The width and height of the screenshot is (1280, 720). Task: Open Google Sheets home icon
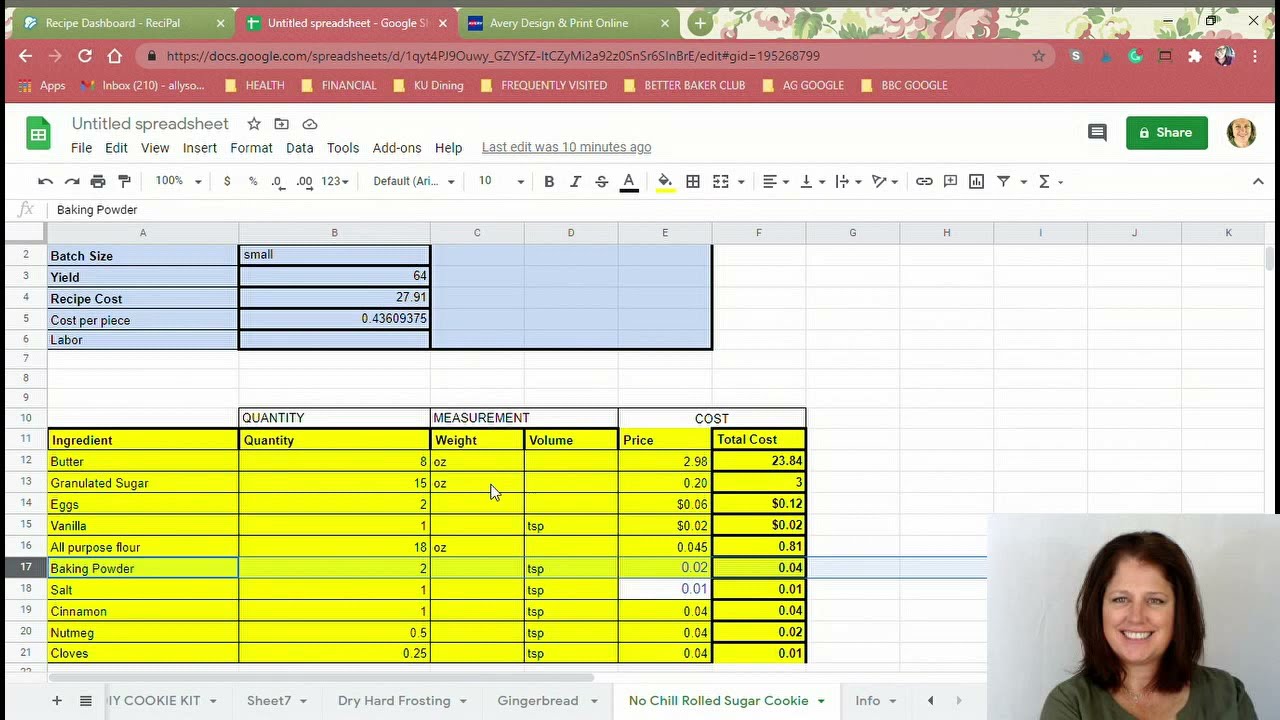(x=38, y=134)
